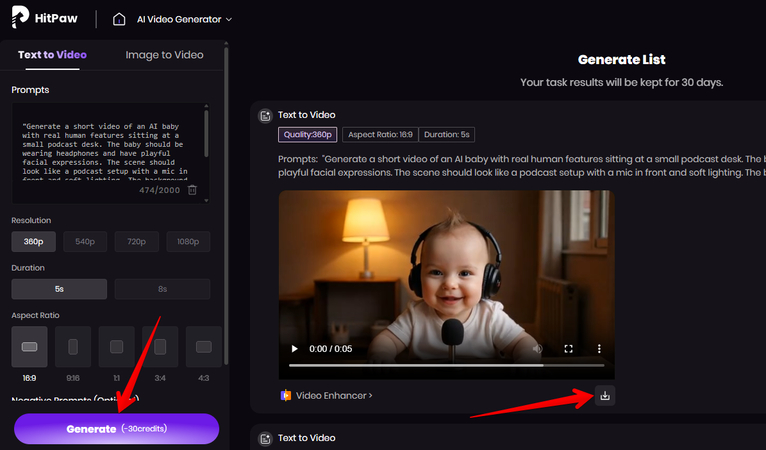Download the generated video
Screen dimensions: 766x450
(605, 396)
